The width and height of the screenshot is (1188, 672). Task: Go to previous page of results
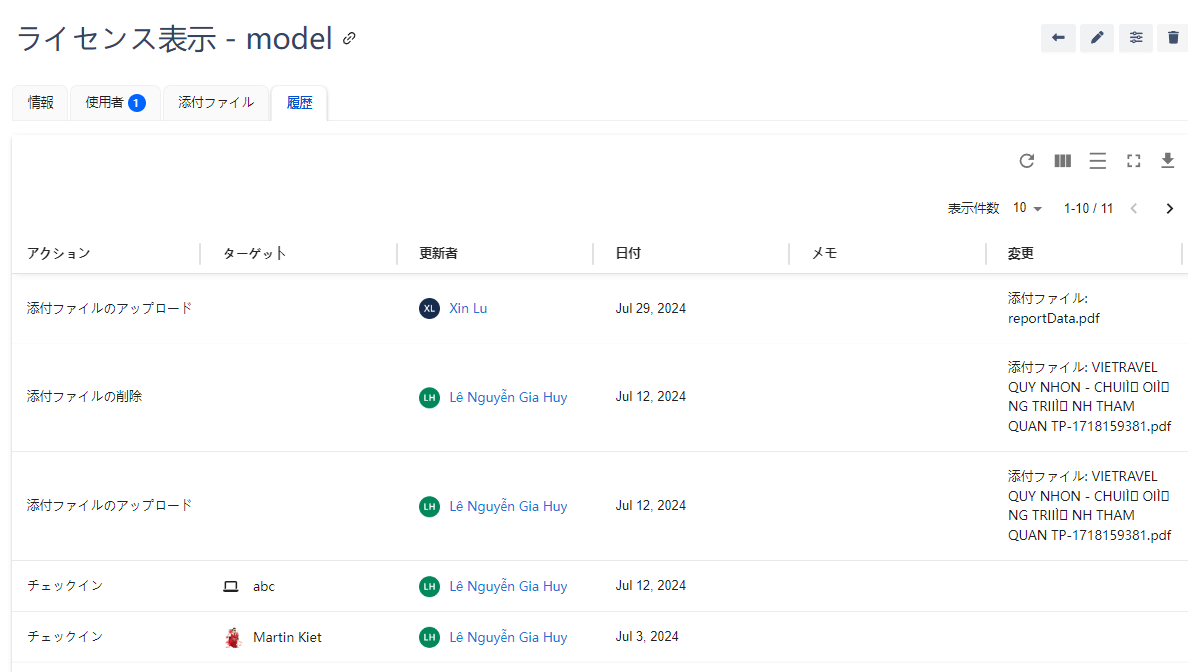(x=1133, y=208)
